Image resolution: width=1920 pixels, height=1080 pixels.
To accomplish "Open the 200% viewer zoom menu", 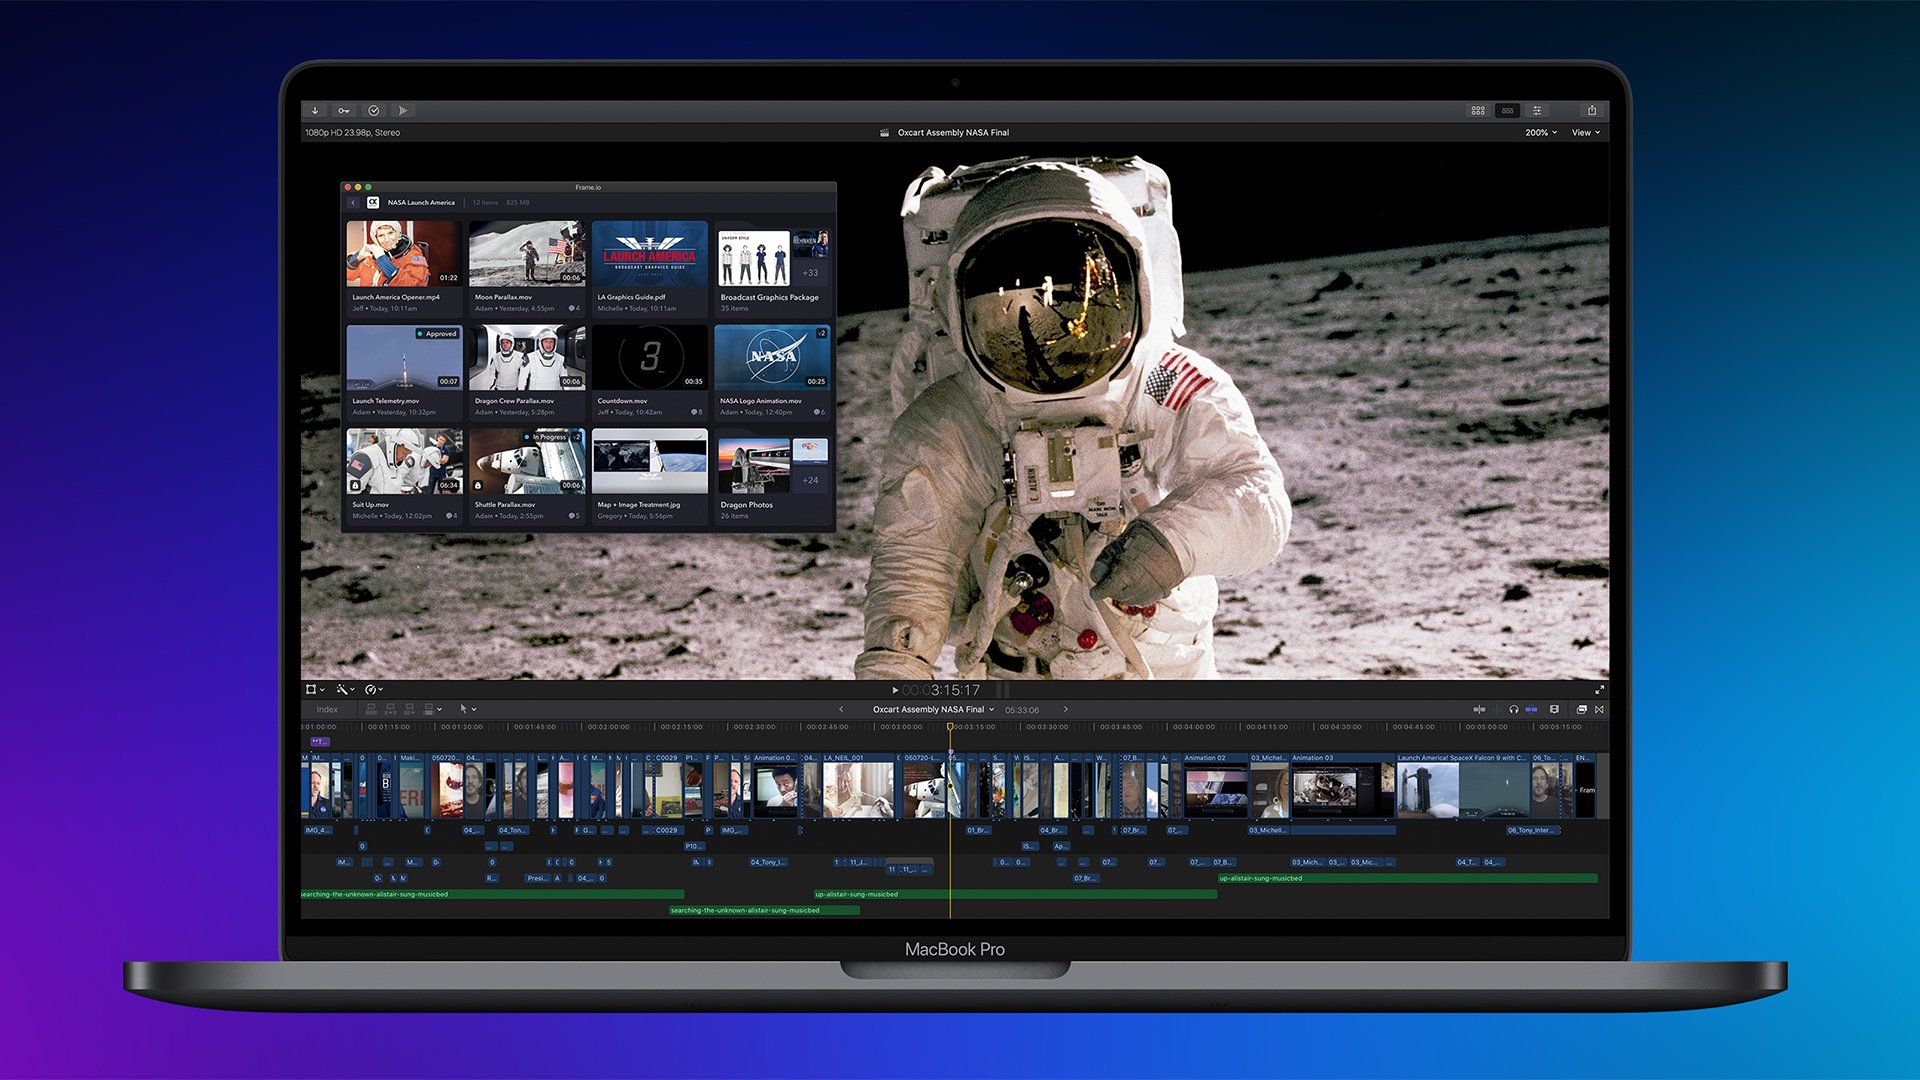I will pos(1541,132).
